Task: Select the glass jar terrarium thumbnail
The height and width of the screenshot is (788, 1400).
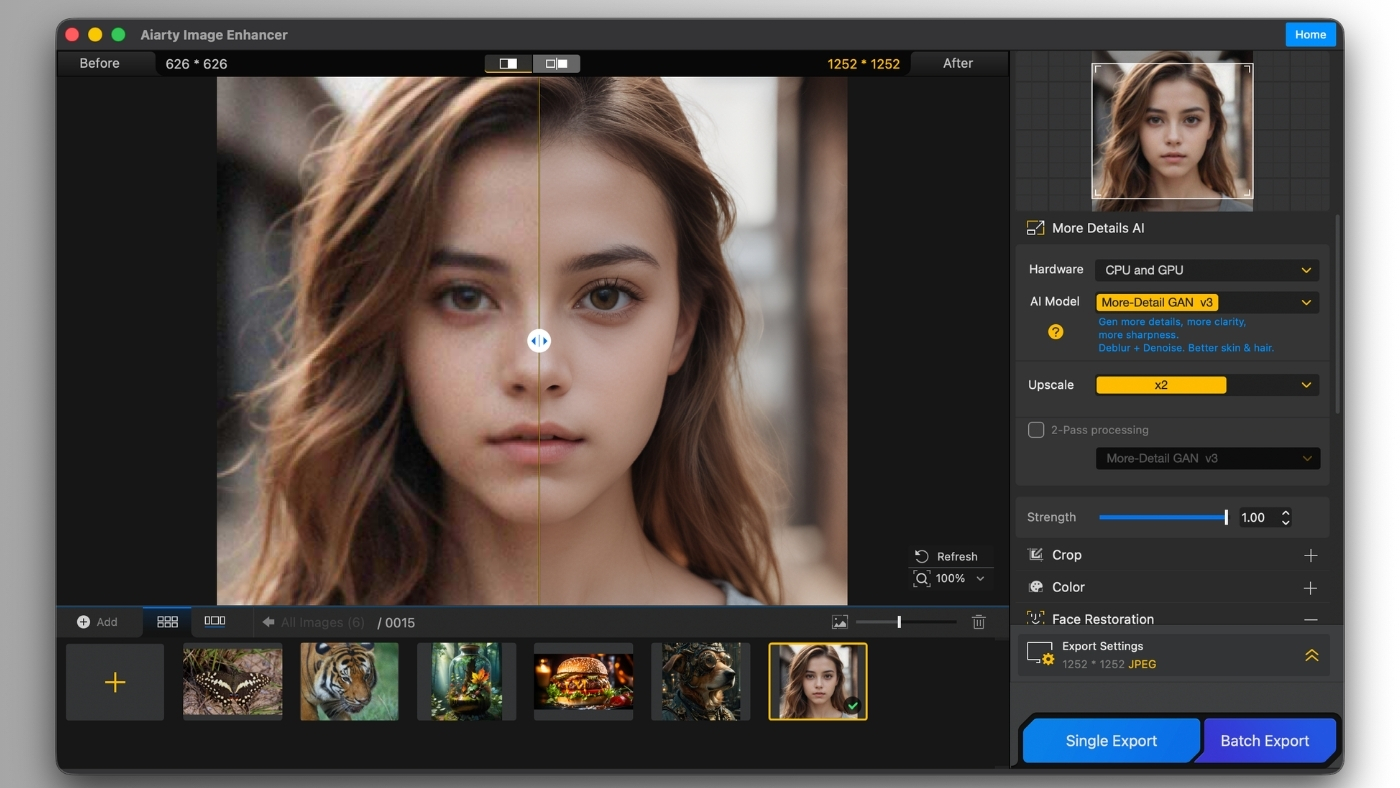Action: pyautogui.click(x=466, y=682)
